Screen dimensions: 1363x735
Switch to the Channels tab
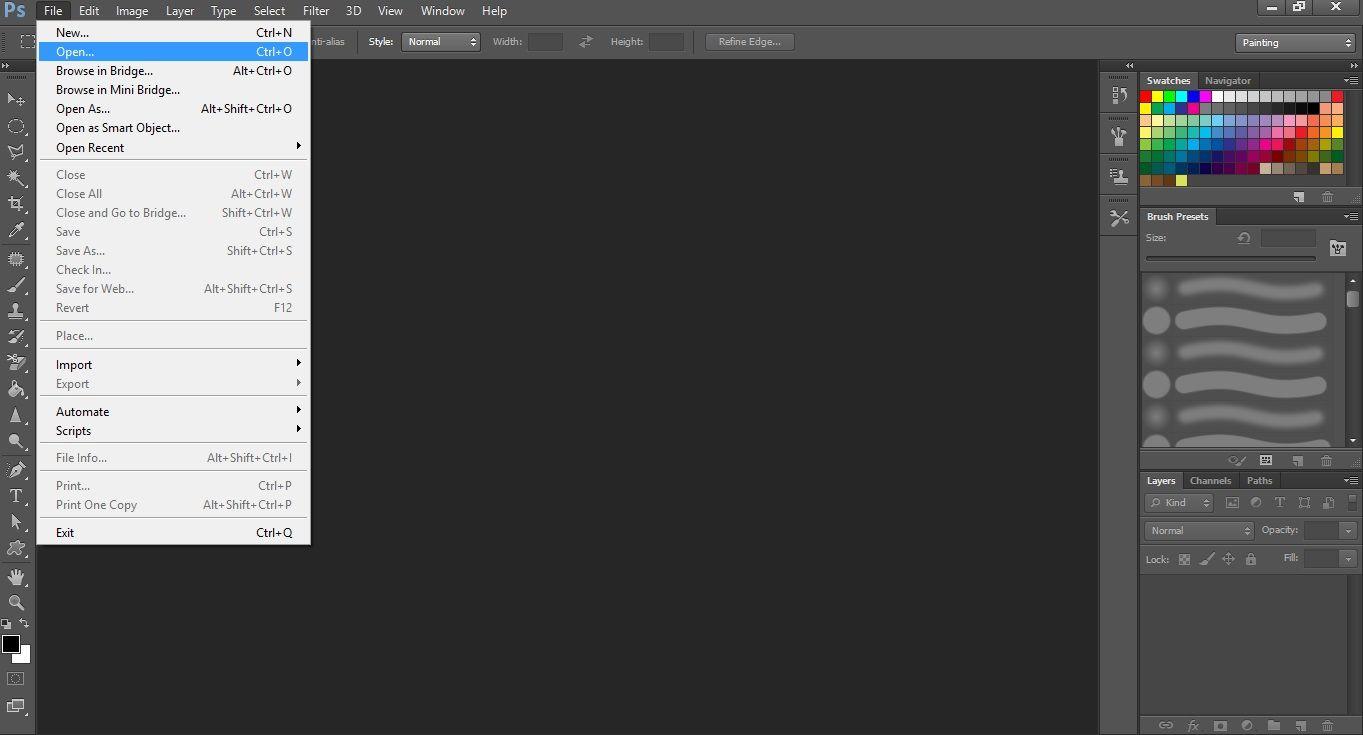pyautogui.click(x=1210, y=481)
